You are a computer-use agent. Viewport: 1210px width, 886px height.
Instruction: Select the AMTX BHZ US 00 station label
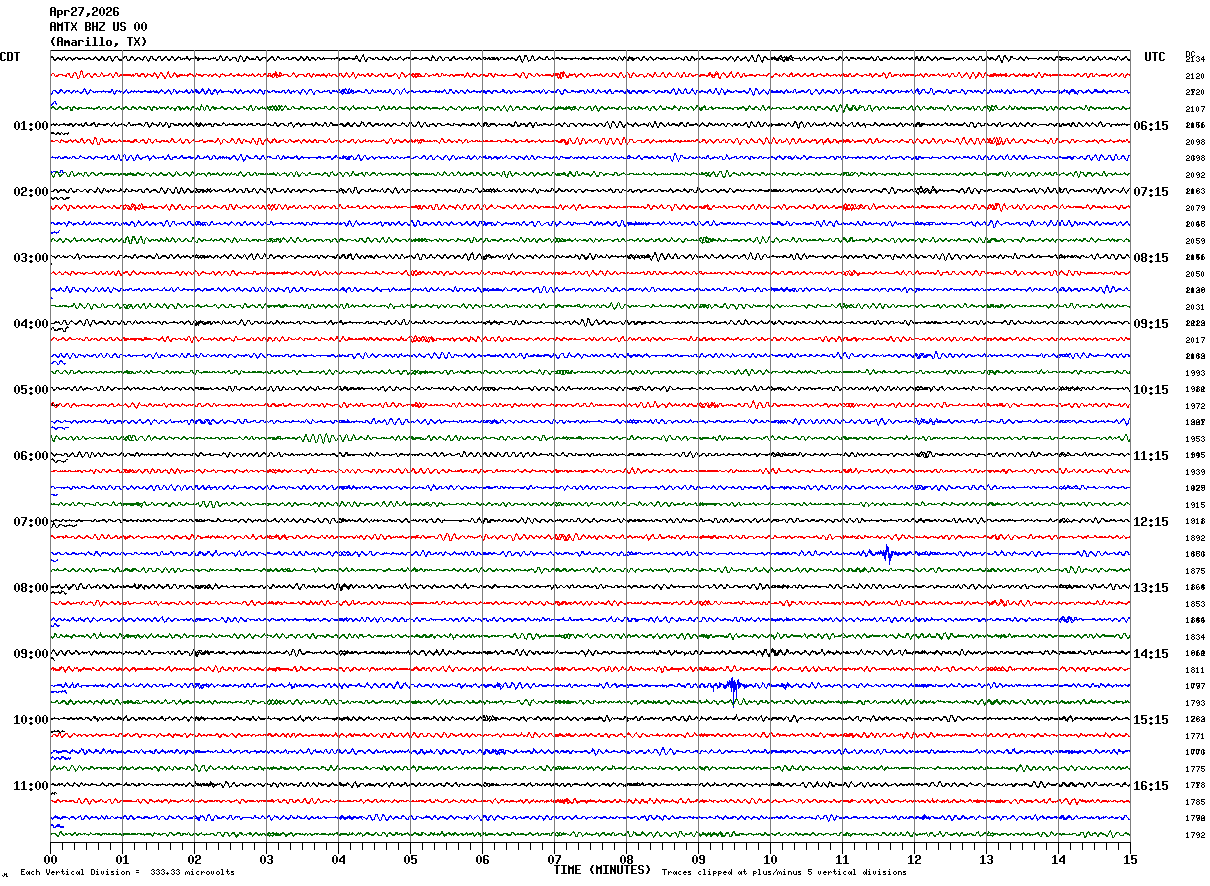click(98, 27)
